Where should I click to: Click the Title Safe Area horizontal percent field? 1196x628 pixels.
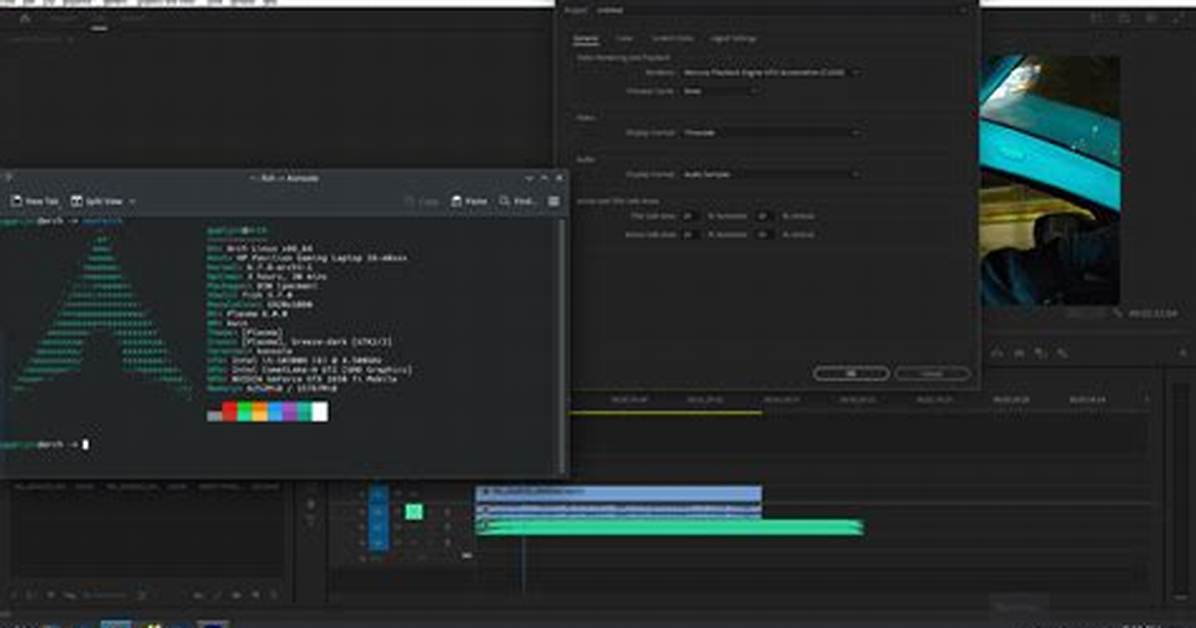click(689, 217)
